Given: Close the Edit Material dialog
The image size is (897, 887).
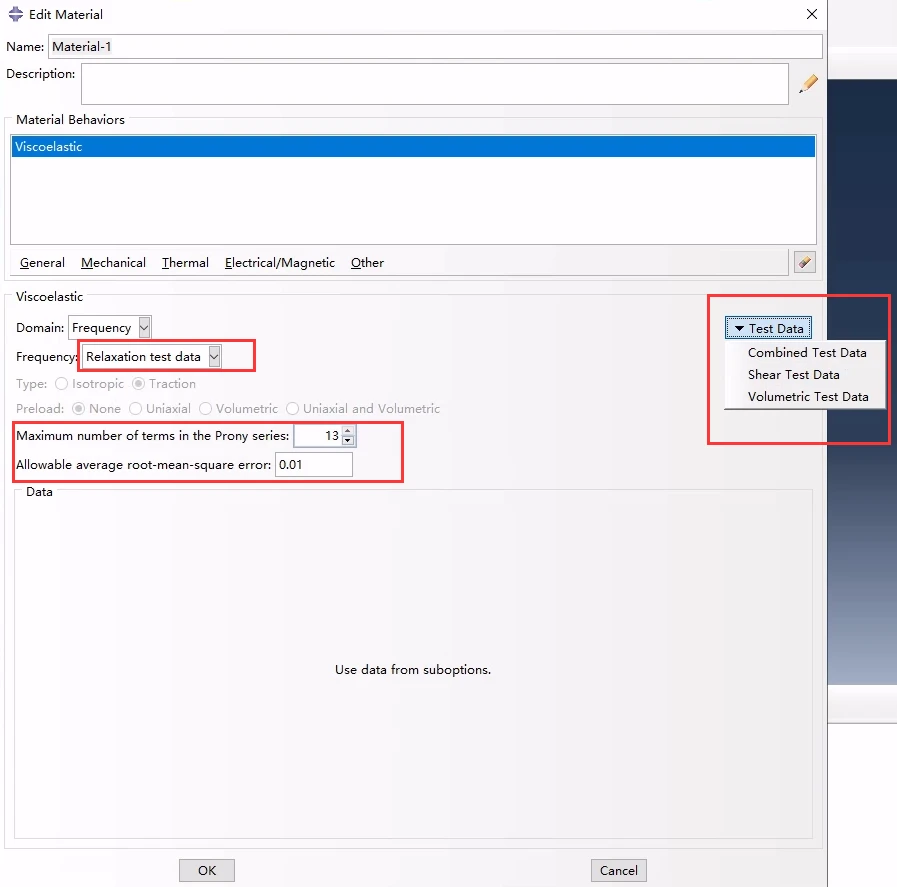Looking at the screenshot, I should 811,14.
